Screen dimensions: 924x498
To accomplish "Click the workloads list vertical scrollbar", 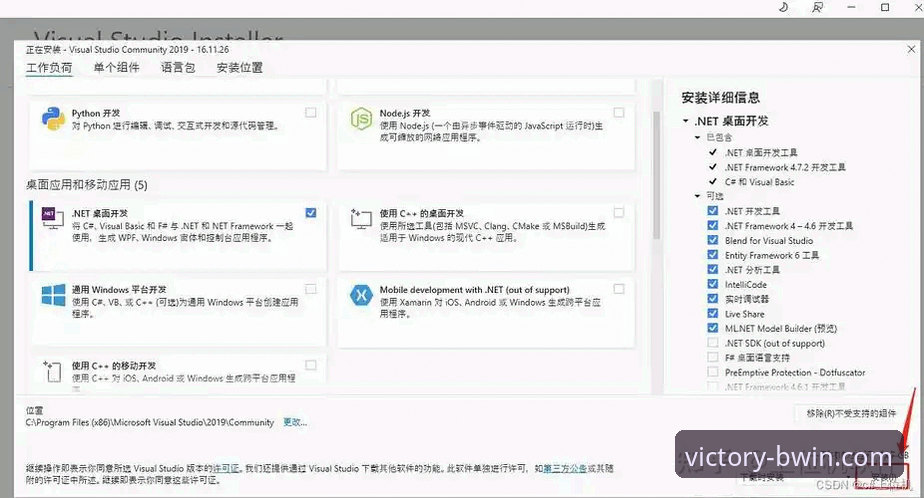I will [x=656, y=176].
